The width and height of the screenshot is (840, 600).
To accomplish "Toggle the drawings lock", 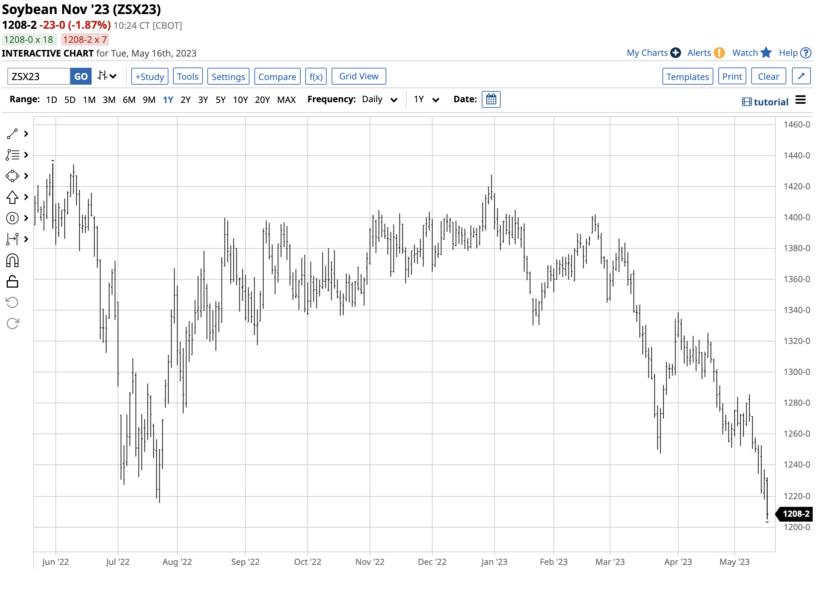I will pos(12,282).
